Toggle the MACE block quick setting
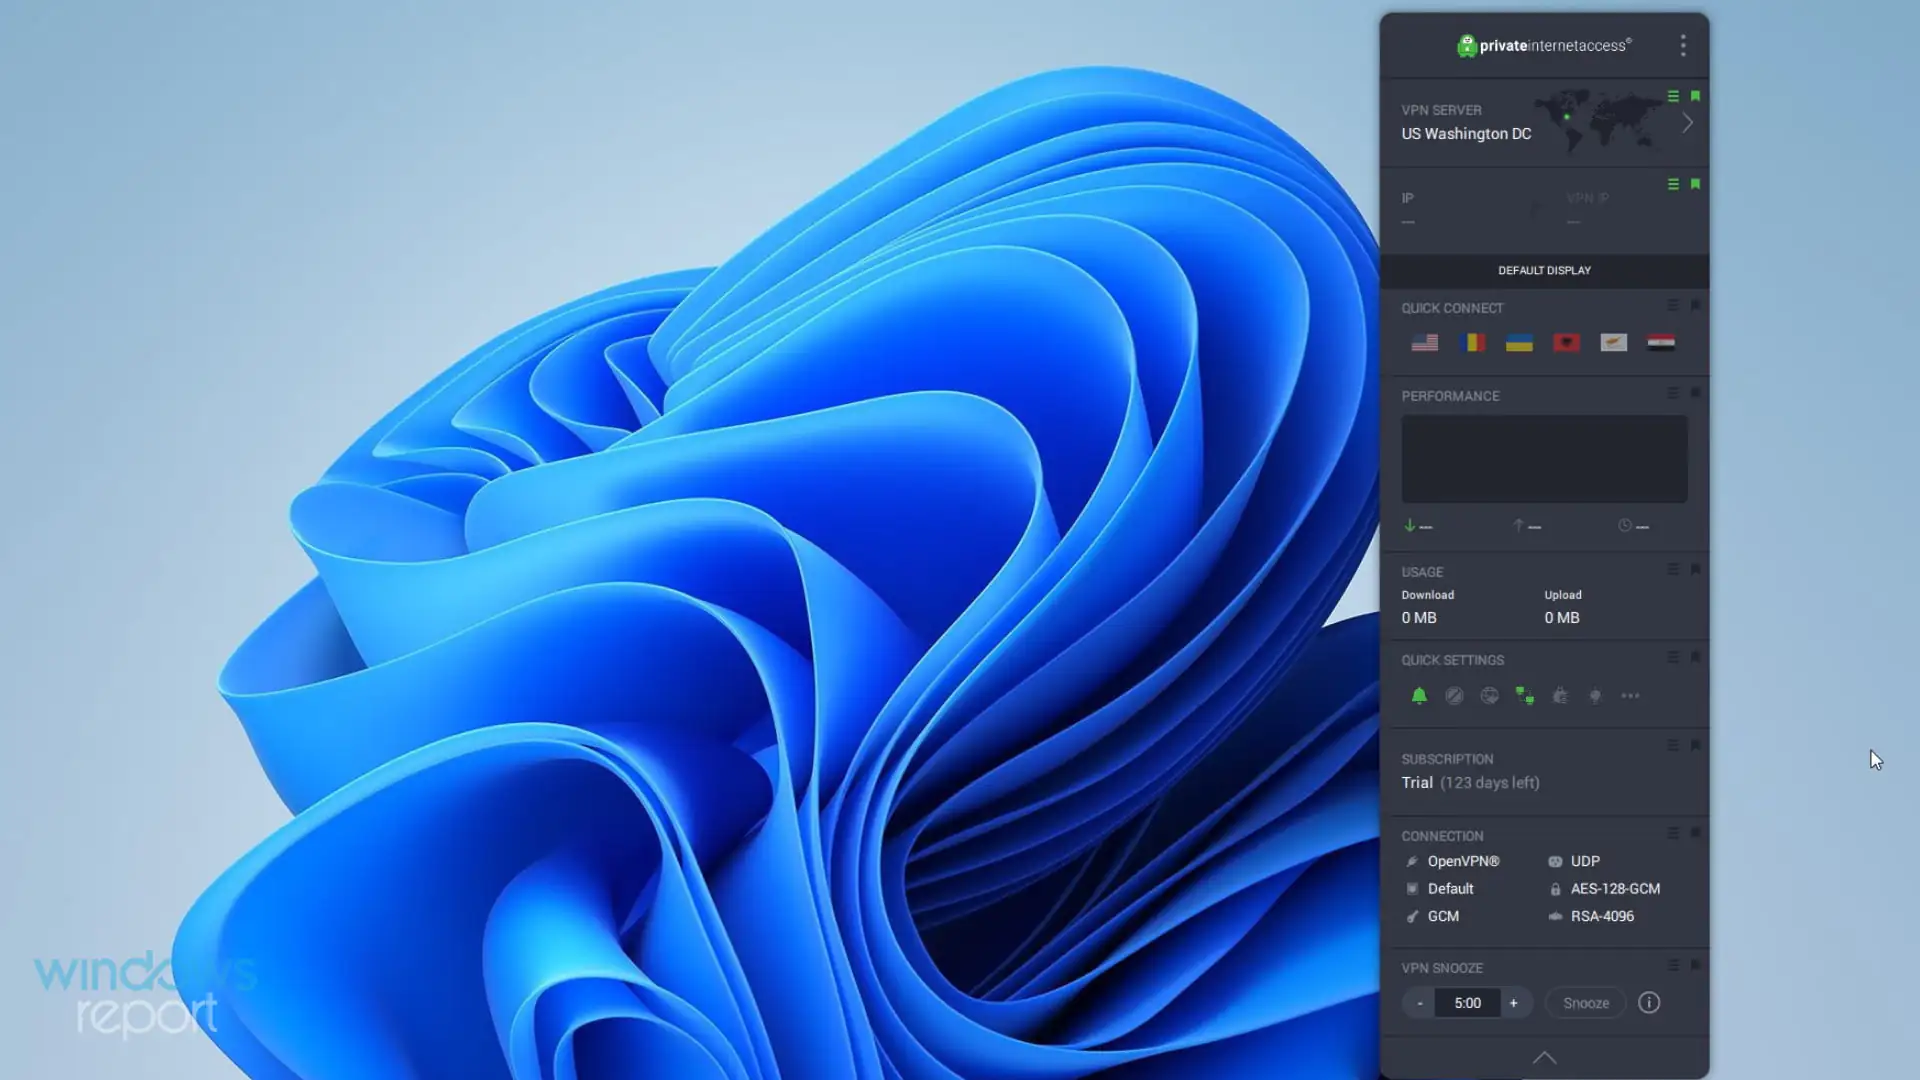 tap(1454, 696)
